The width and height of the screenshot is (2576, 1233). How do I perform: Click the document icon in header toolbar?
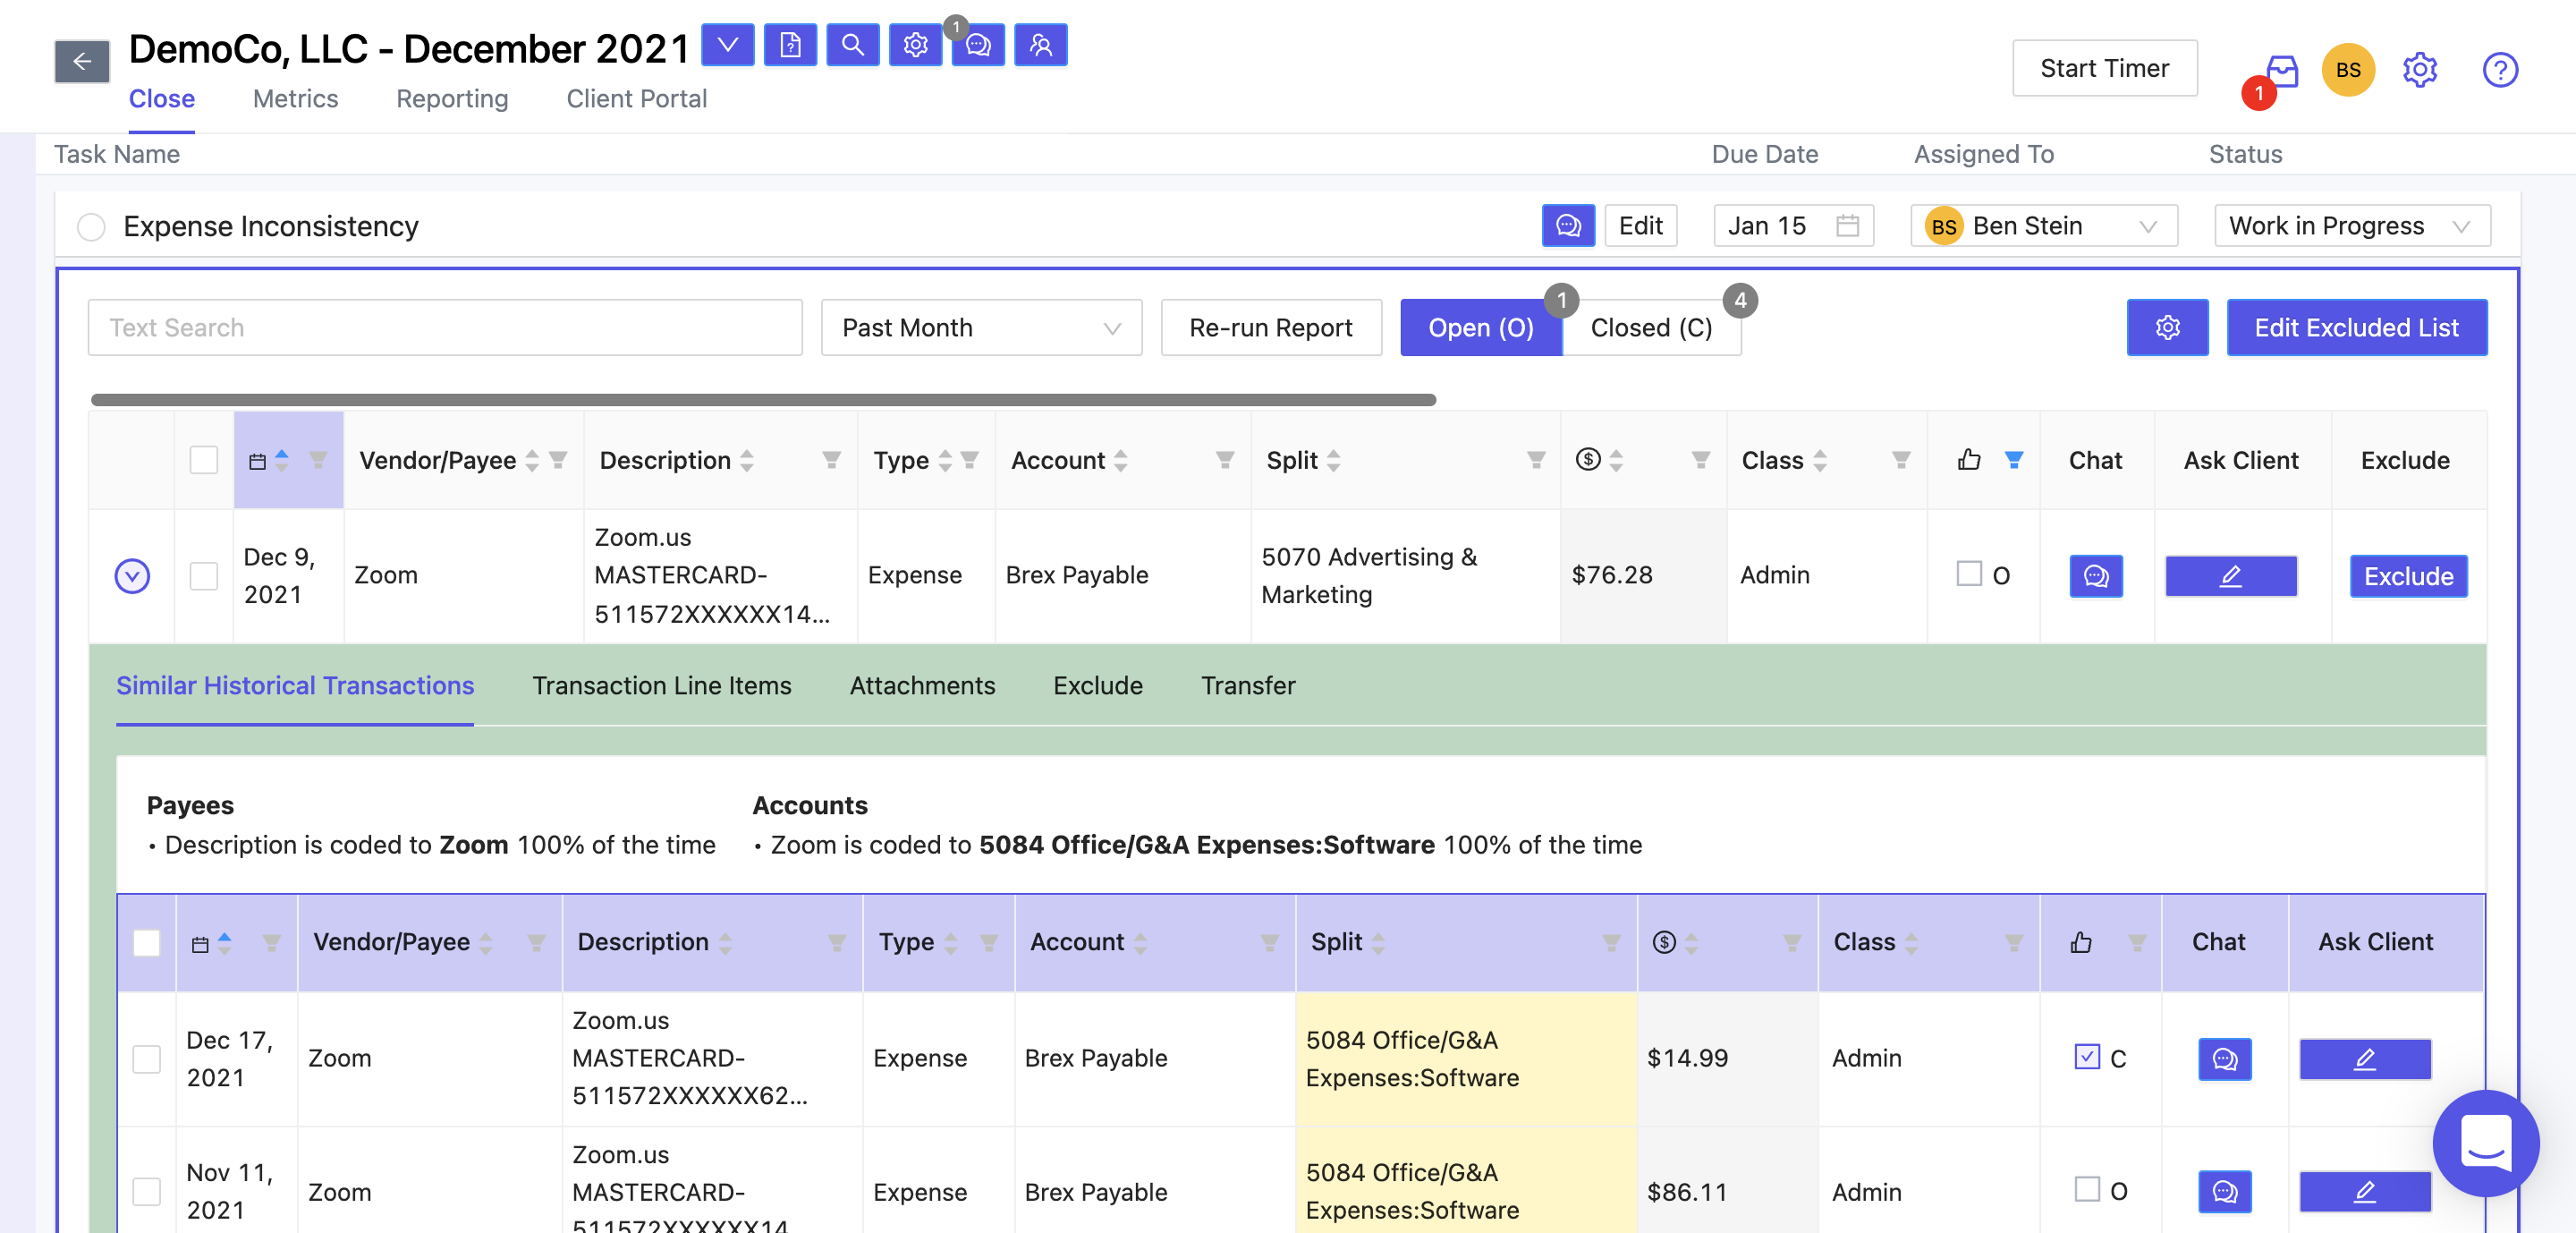[x=790, y=45]
